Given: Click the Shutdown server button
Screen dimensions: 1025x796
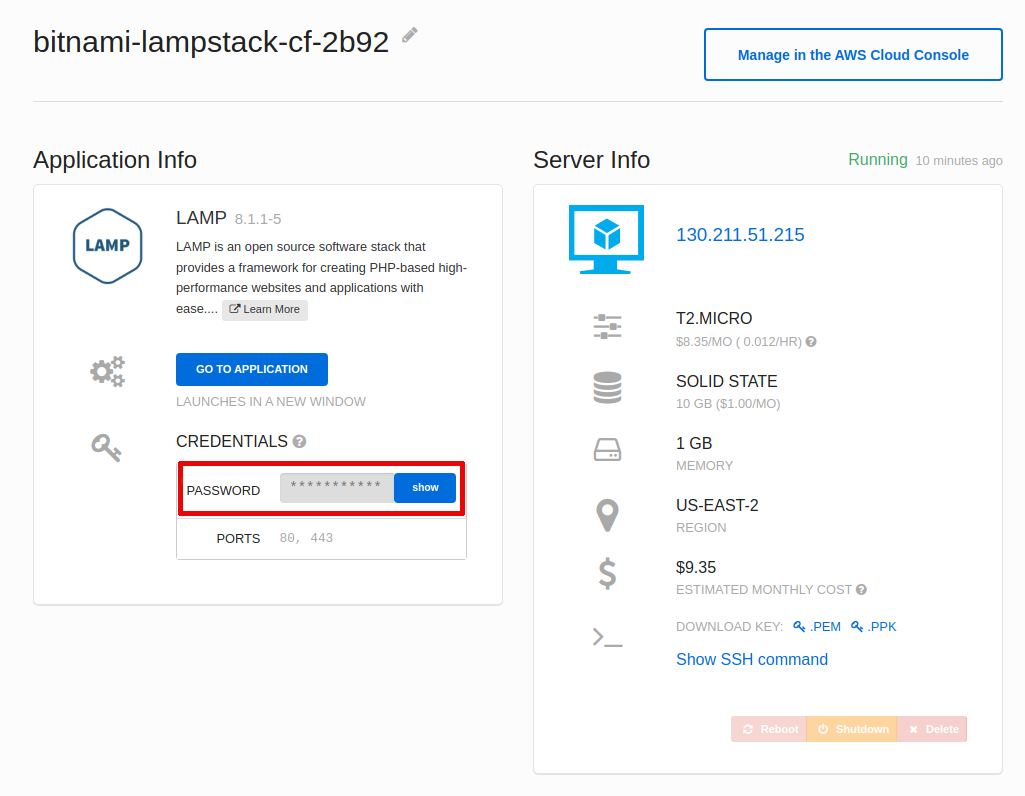Looking at the screenshot, I should click(x=852, y=729).
